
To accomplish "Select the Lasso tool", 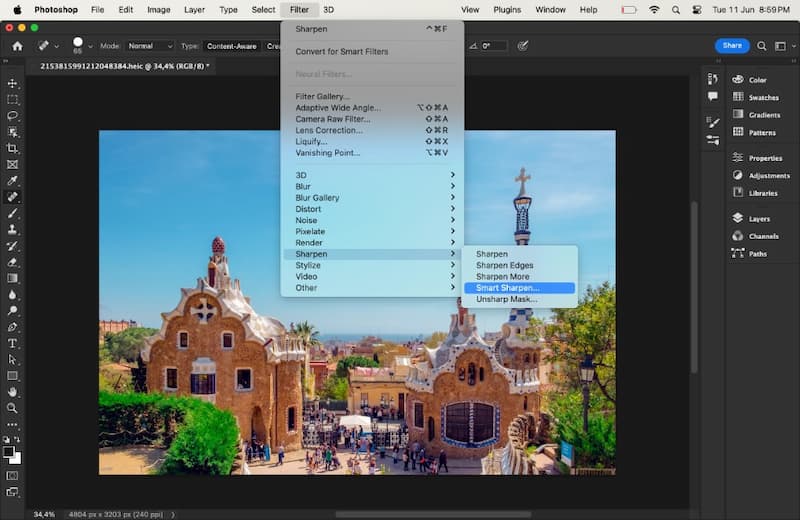I will (12, 116).
